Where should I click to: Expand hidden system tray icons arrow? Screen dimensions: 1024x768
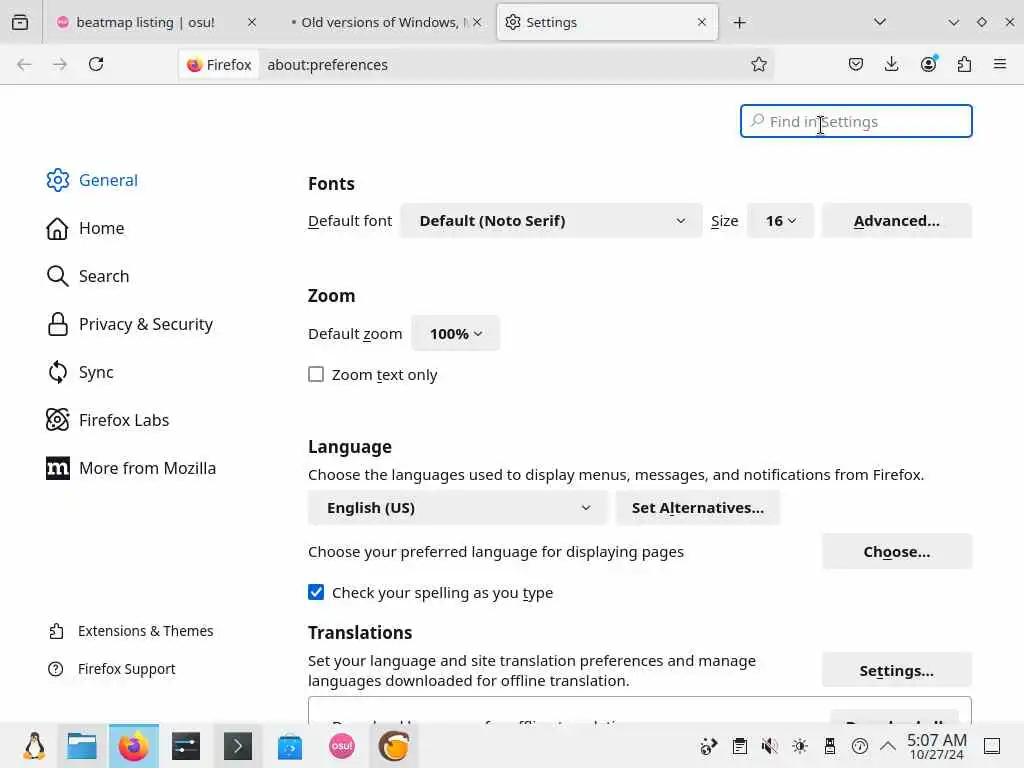888,746
